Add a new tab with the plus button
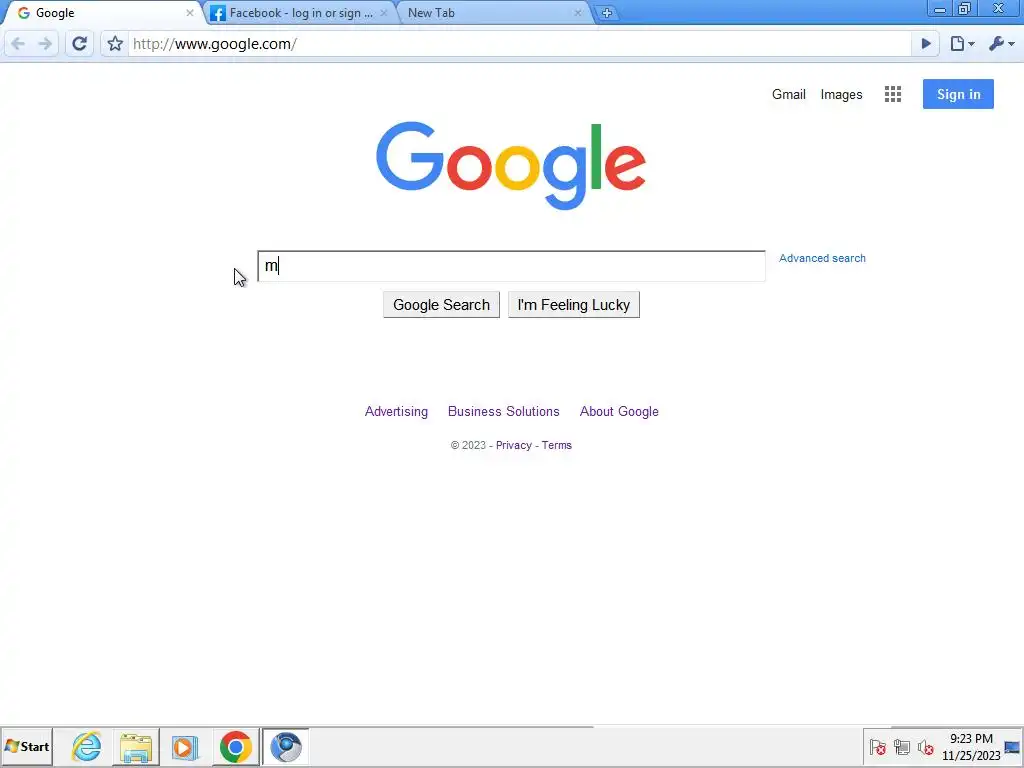 click(607, 13)
